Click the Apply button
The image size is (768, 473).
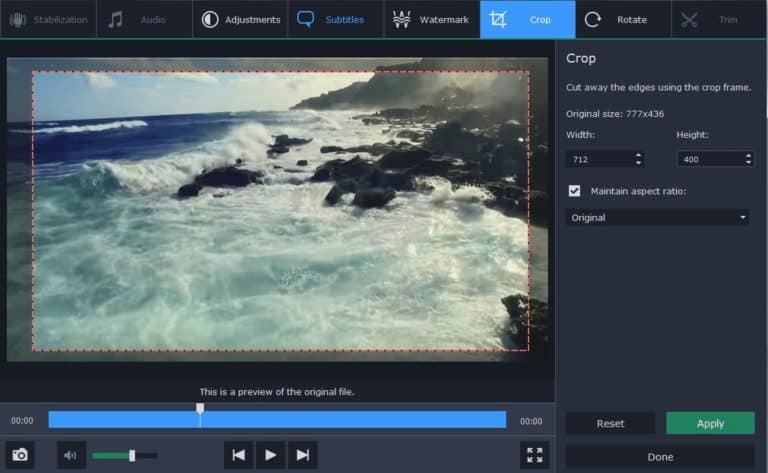point(710,423)
